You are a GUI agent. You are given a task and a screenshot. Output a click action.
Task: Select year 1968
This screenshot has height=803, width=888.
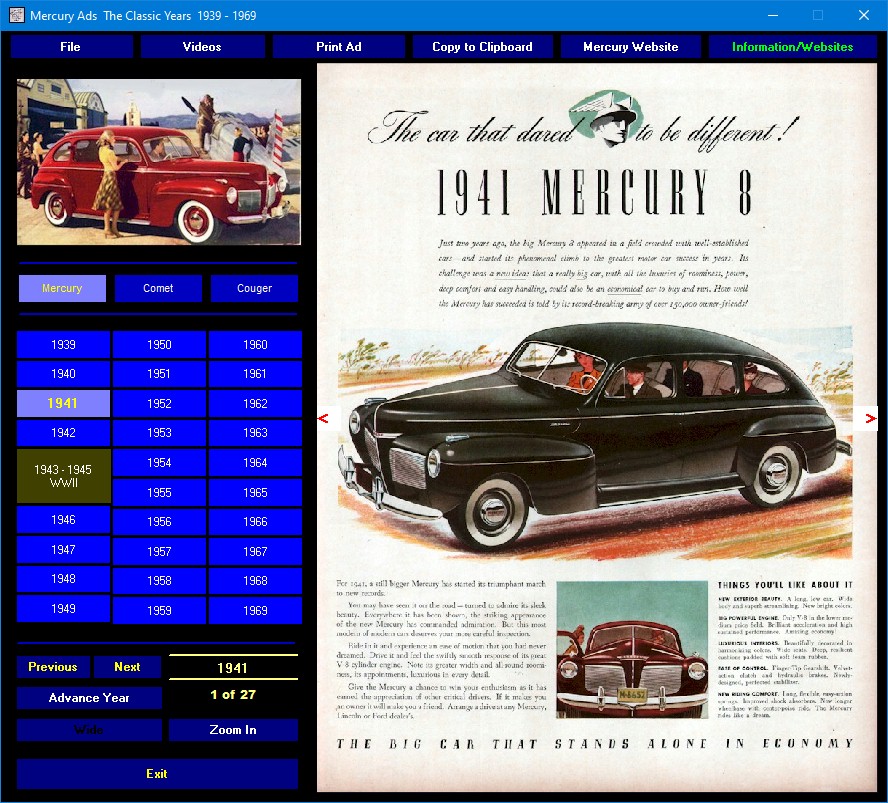click(x=255, y=580)
